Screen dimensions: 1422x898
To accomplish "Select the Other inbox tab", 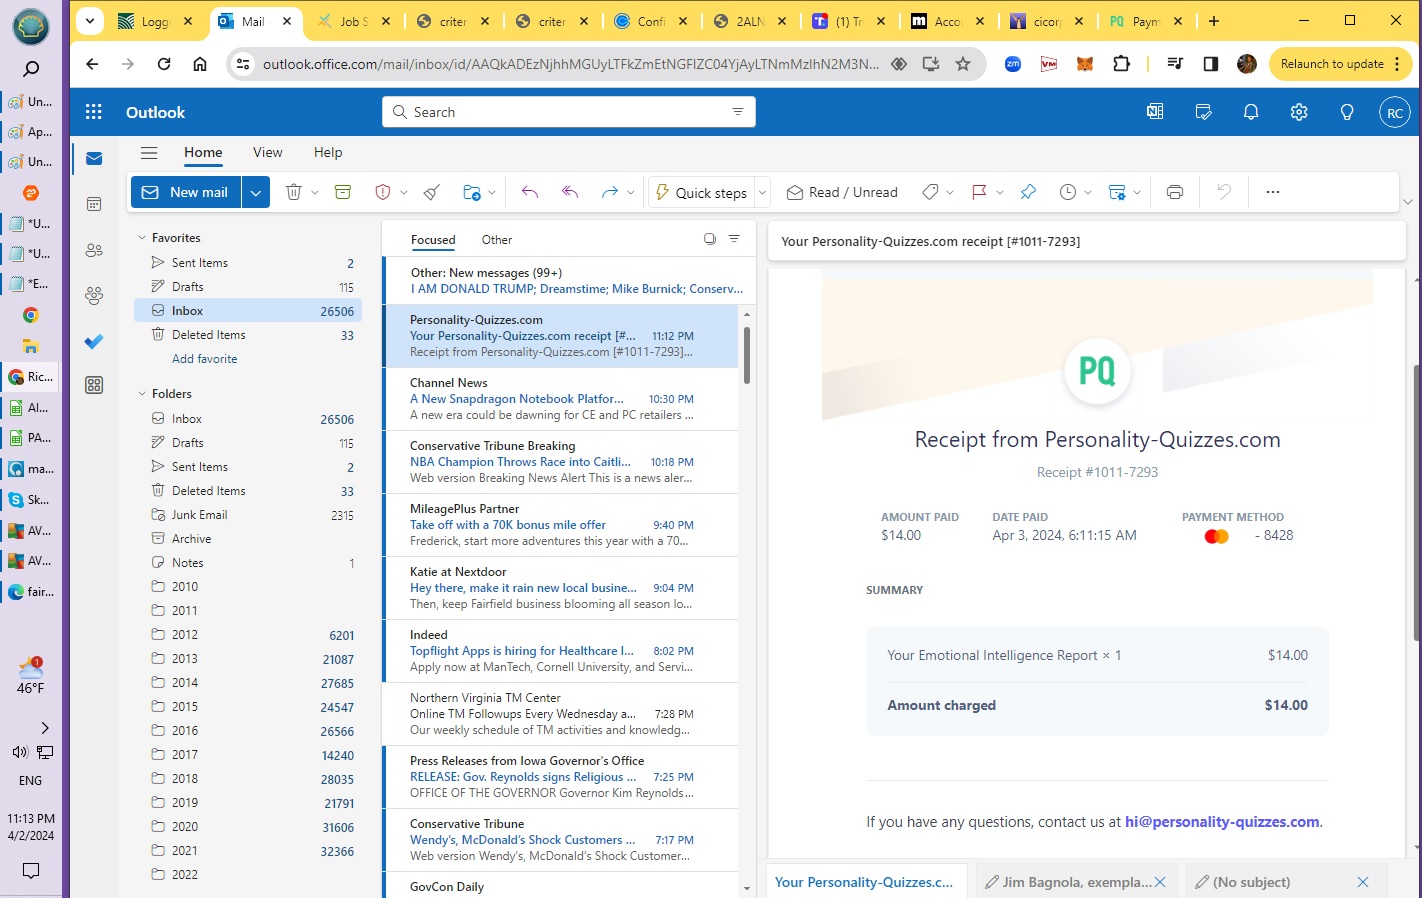I will pyautogui.click(x=497, y=240).
